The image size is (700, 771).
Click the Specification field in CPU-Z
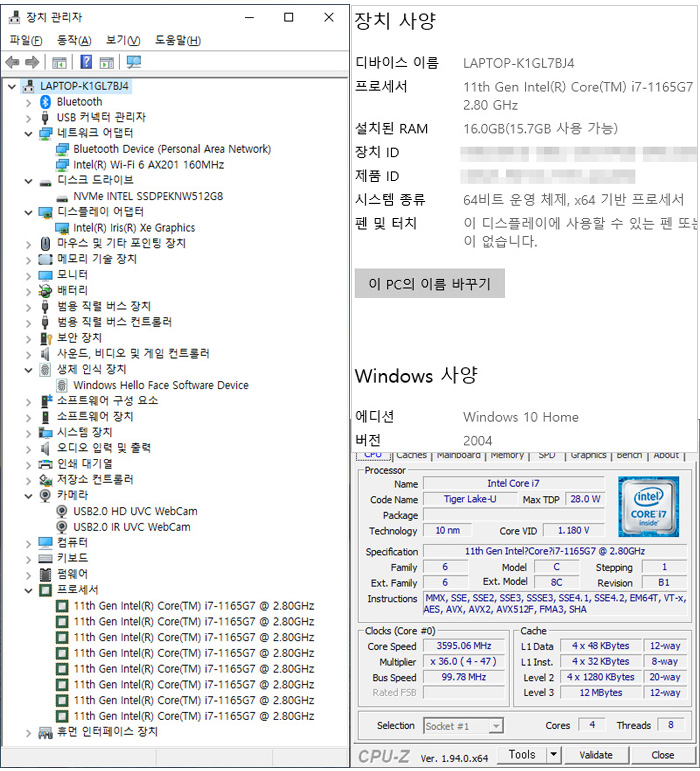point(555,551)
